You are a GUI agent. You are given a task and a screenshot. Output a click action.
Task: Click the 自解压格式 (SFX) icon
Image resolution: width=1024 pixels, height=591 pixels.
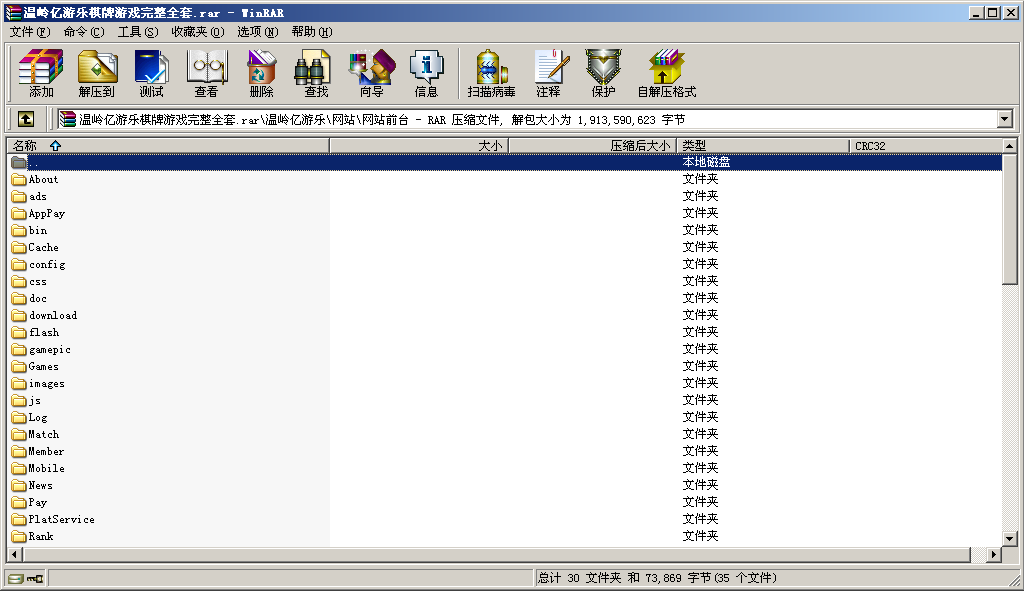click(666, 73)
